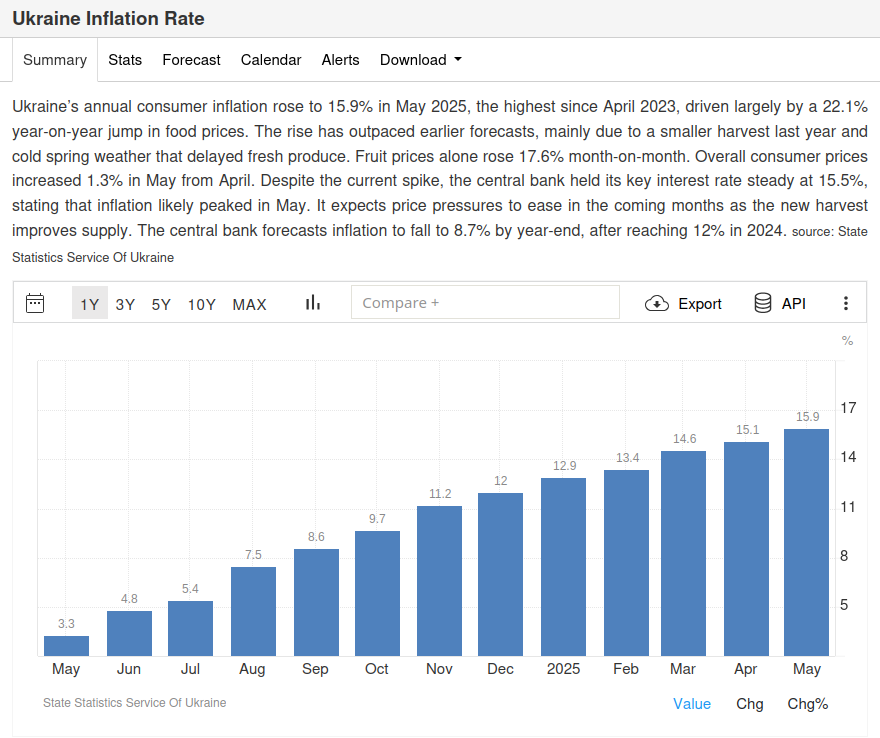
Task: Switch chart to Value view
Action: point(692,704)
